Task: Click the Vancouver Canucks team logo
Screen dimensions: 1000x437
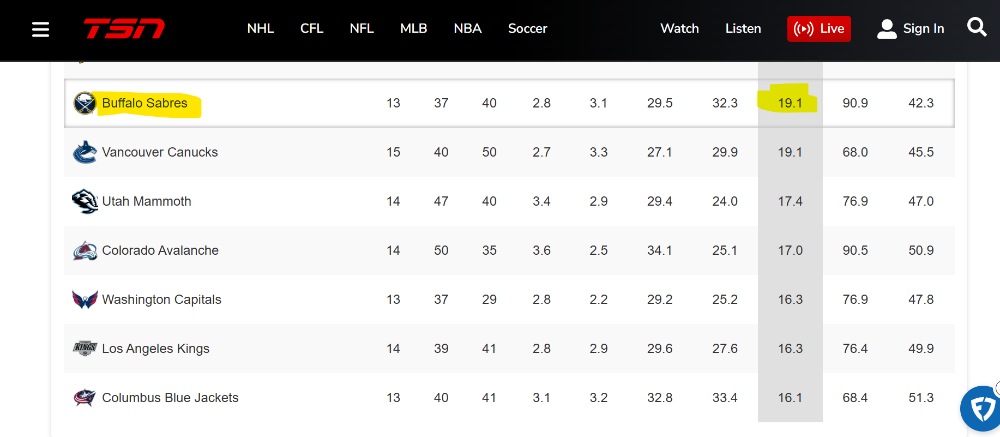Action: tap(85, 152)
